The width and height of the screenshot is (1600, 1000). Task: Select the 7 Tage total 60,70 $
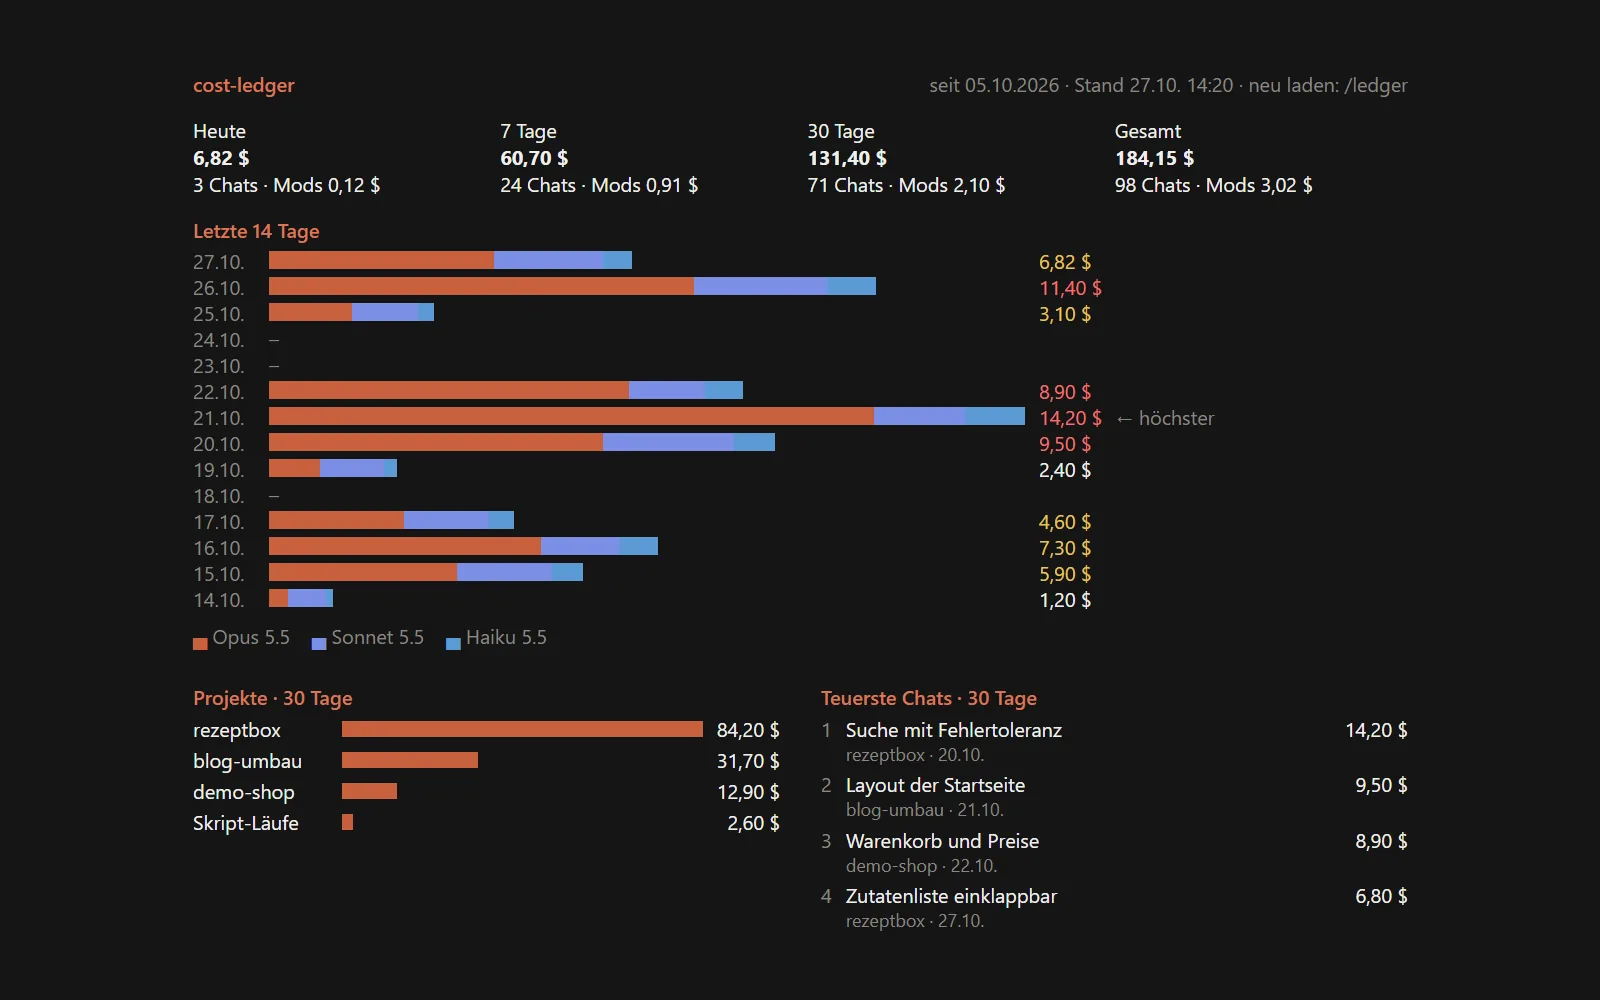534,158
